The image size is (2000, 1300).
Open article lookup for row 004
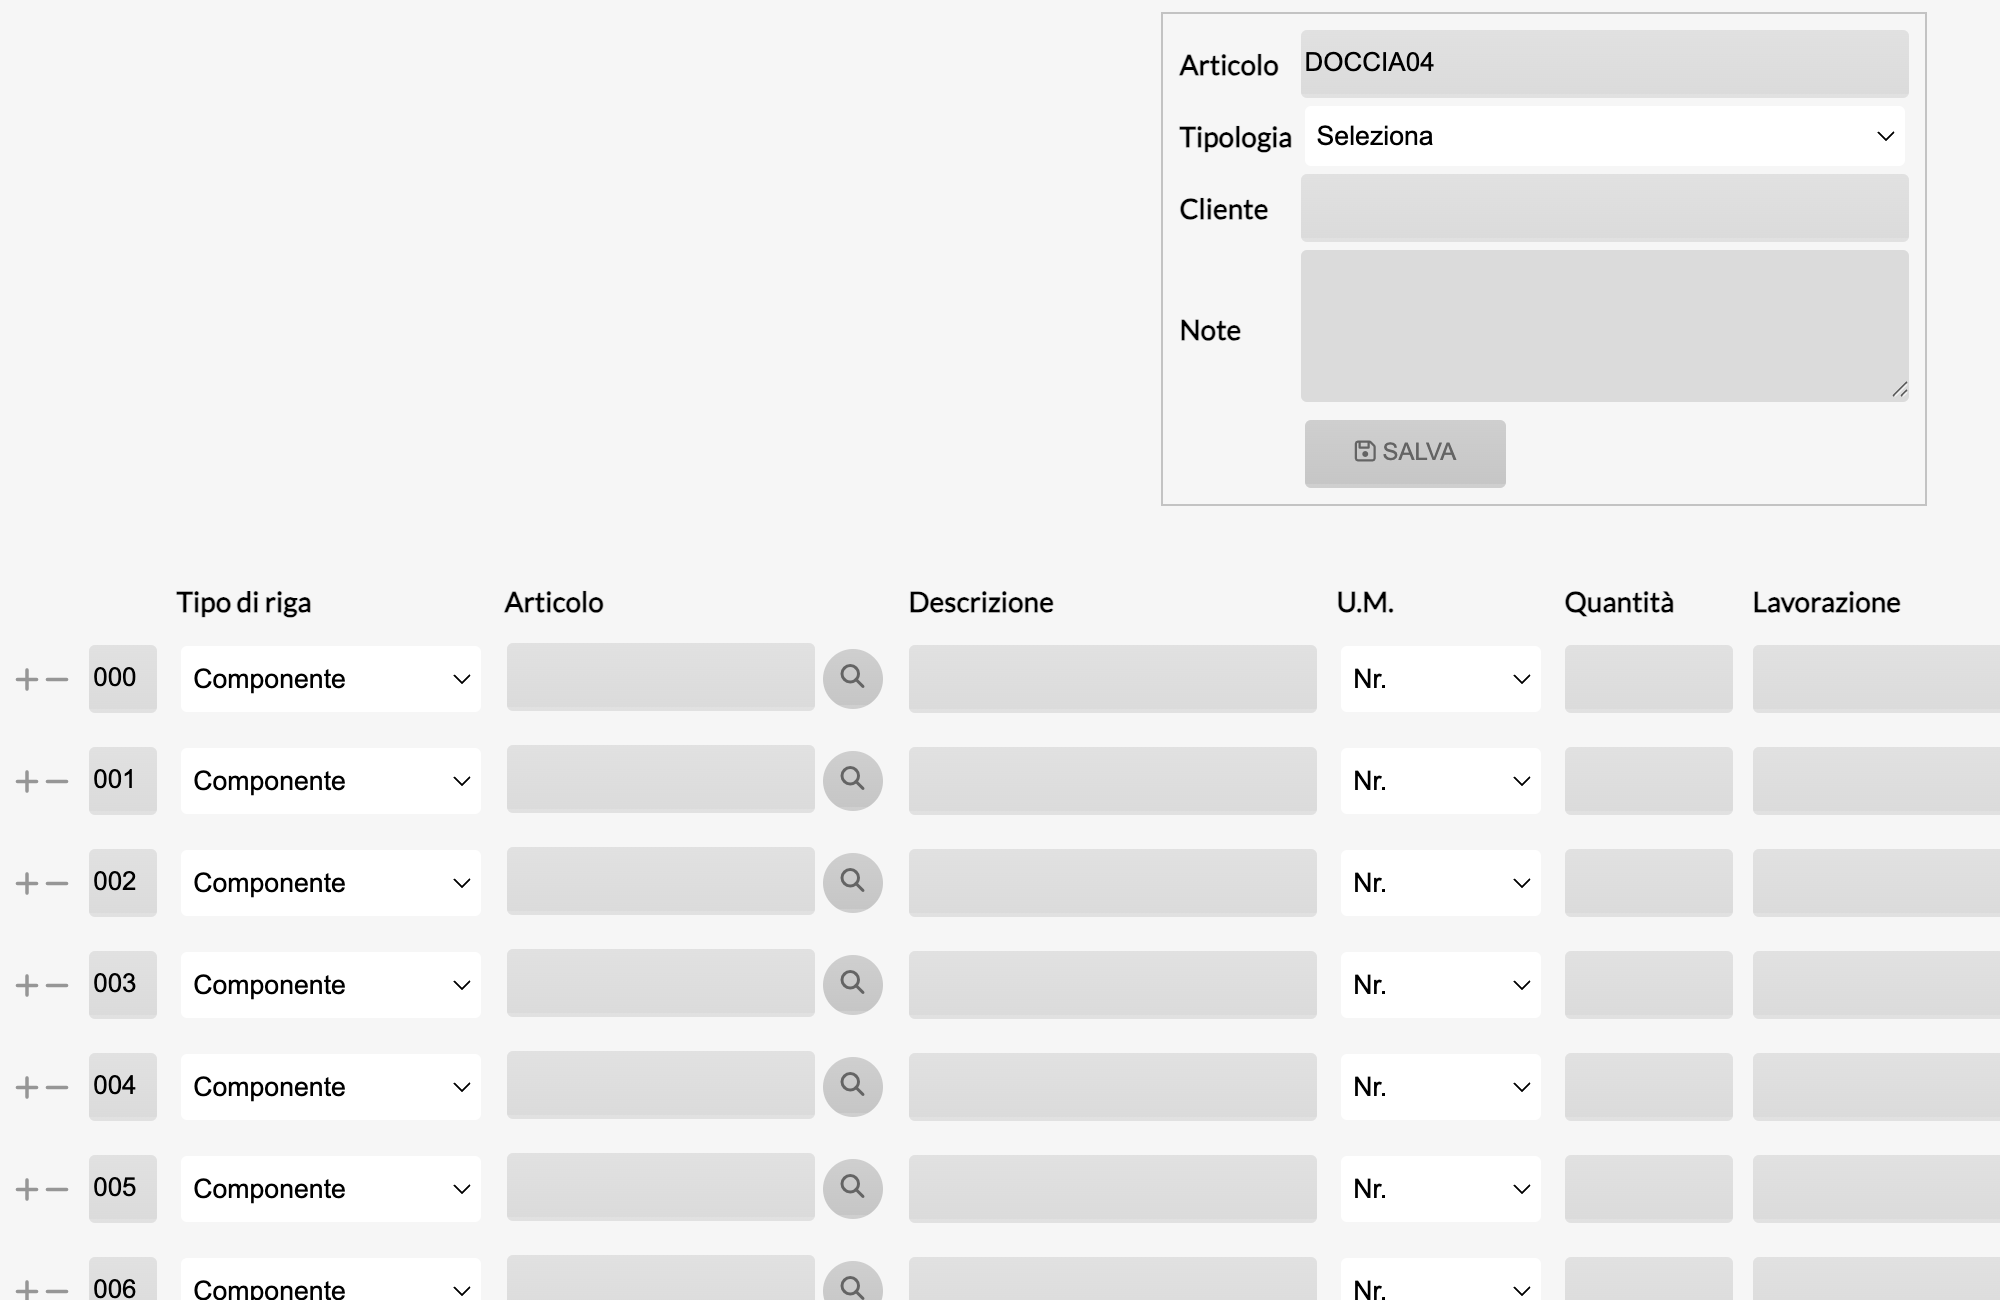click(852, 1086)
